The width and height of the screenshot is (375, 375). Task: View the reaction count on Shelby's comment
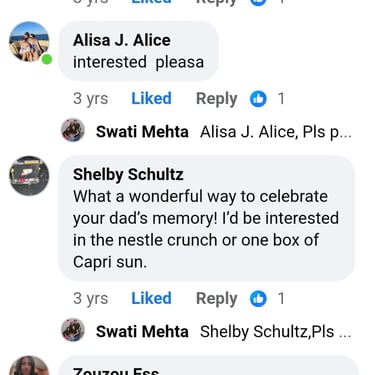(x=281, y=298)
